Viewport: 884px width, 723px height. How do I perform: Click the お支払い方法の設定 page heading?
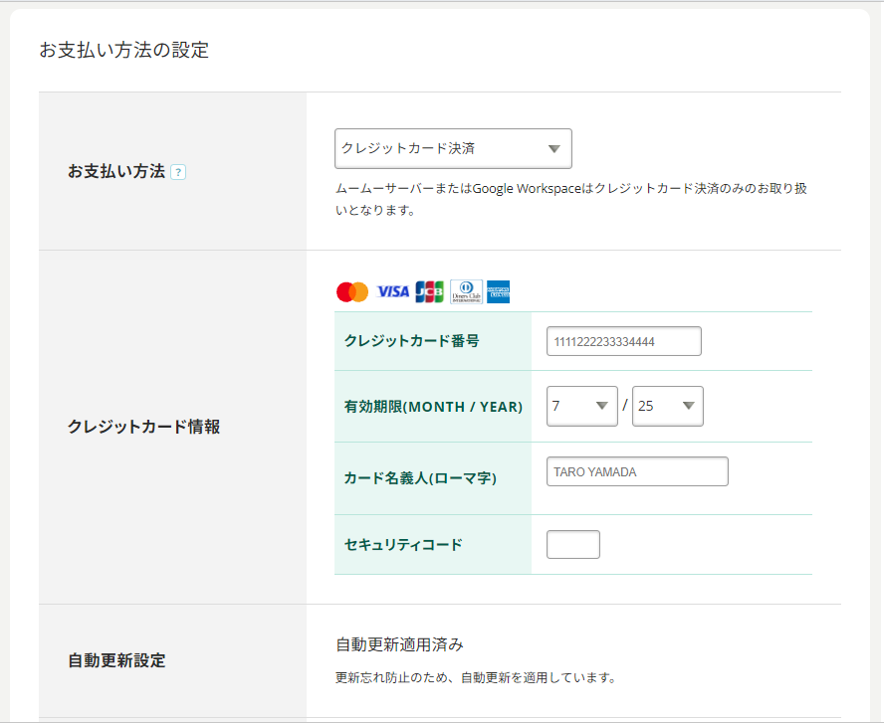[124, 50]
